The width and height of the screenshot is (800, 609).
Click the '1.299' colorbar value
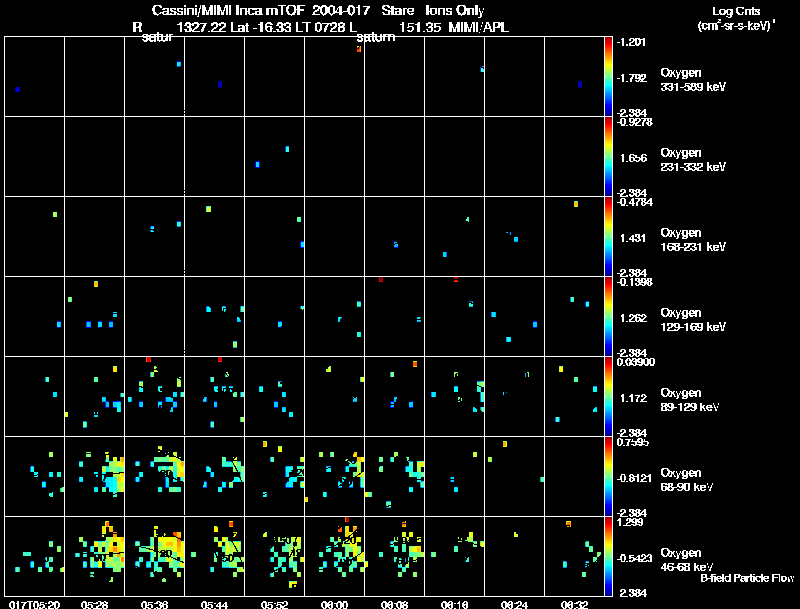click(630, 522)
